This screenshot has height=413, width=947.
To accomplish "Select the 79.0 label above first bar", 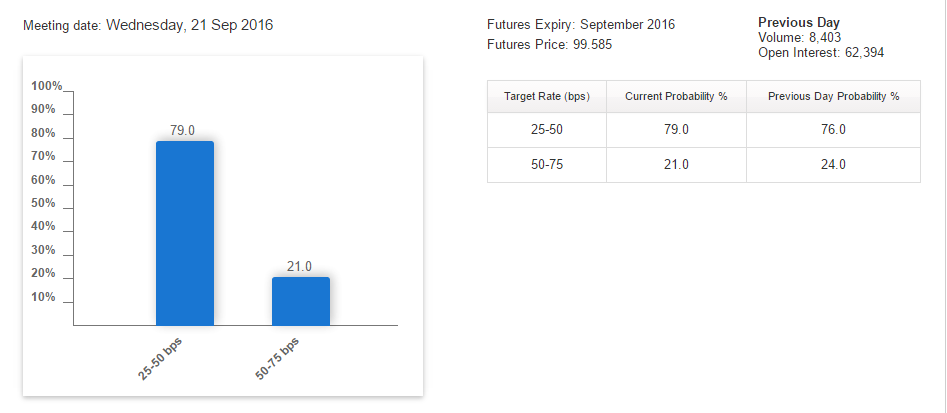I will tap(182, 130).
